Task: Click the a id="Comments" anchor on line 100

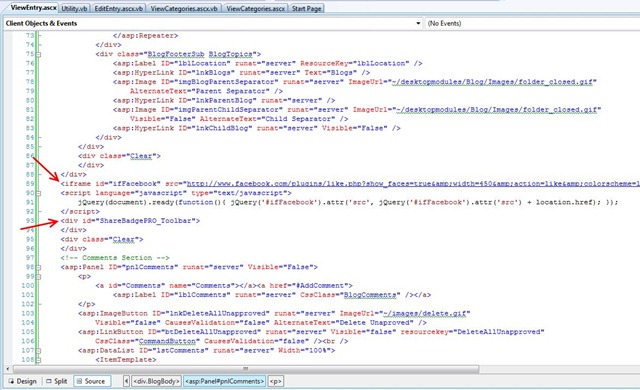Action: click(224, 286)
